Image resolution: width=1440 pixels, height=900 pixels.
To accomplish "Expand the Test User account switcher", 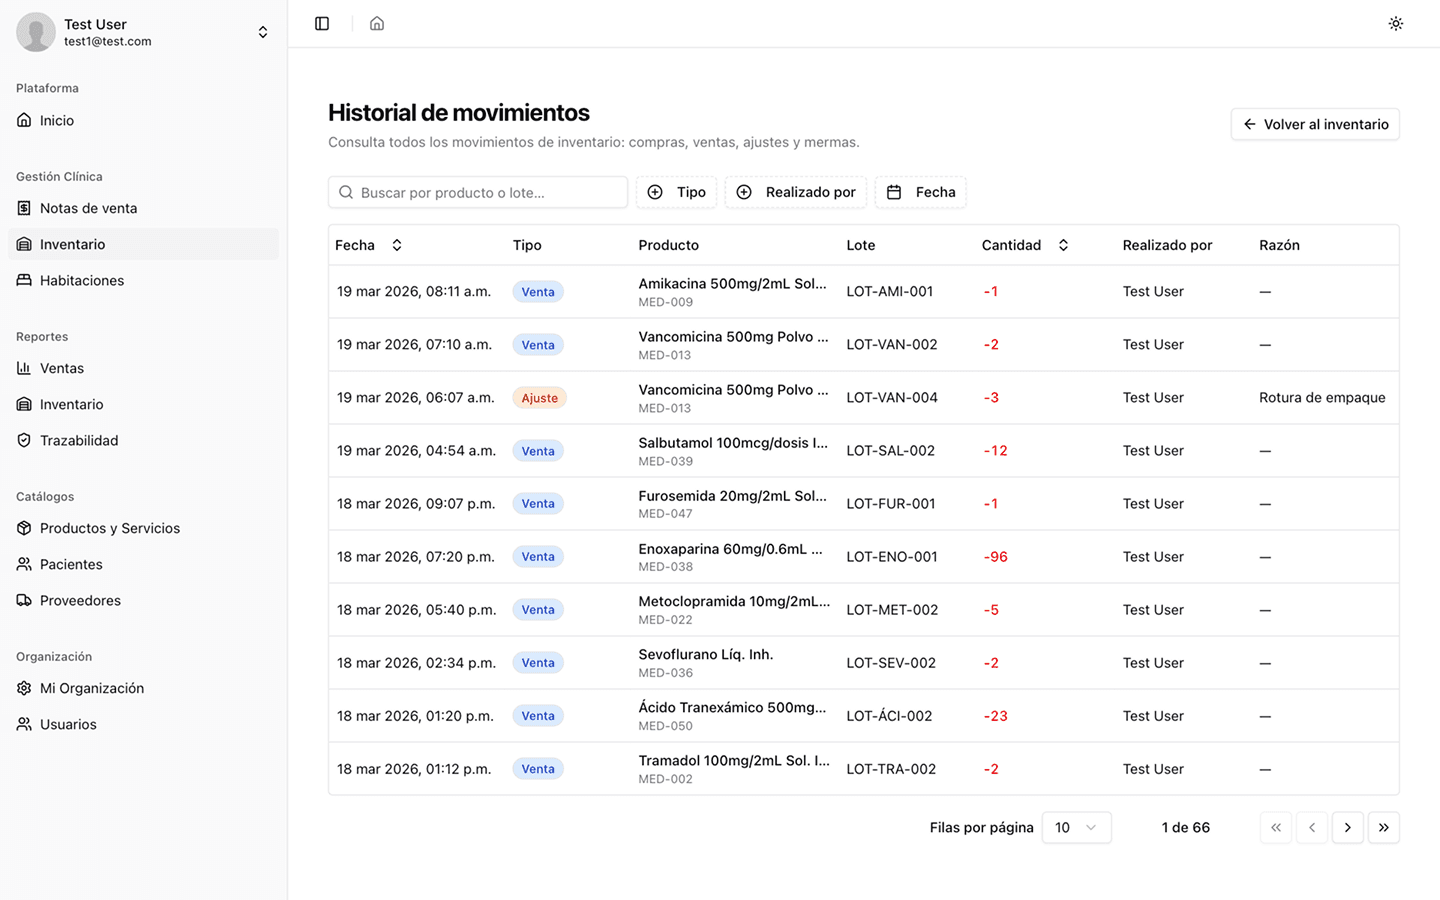I will click(262, 32).
